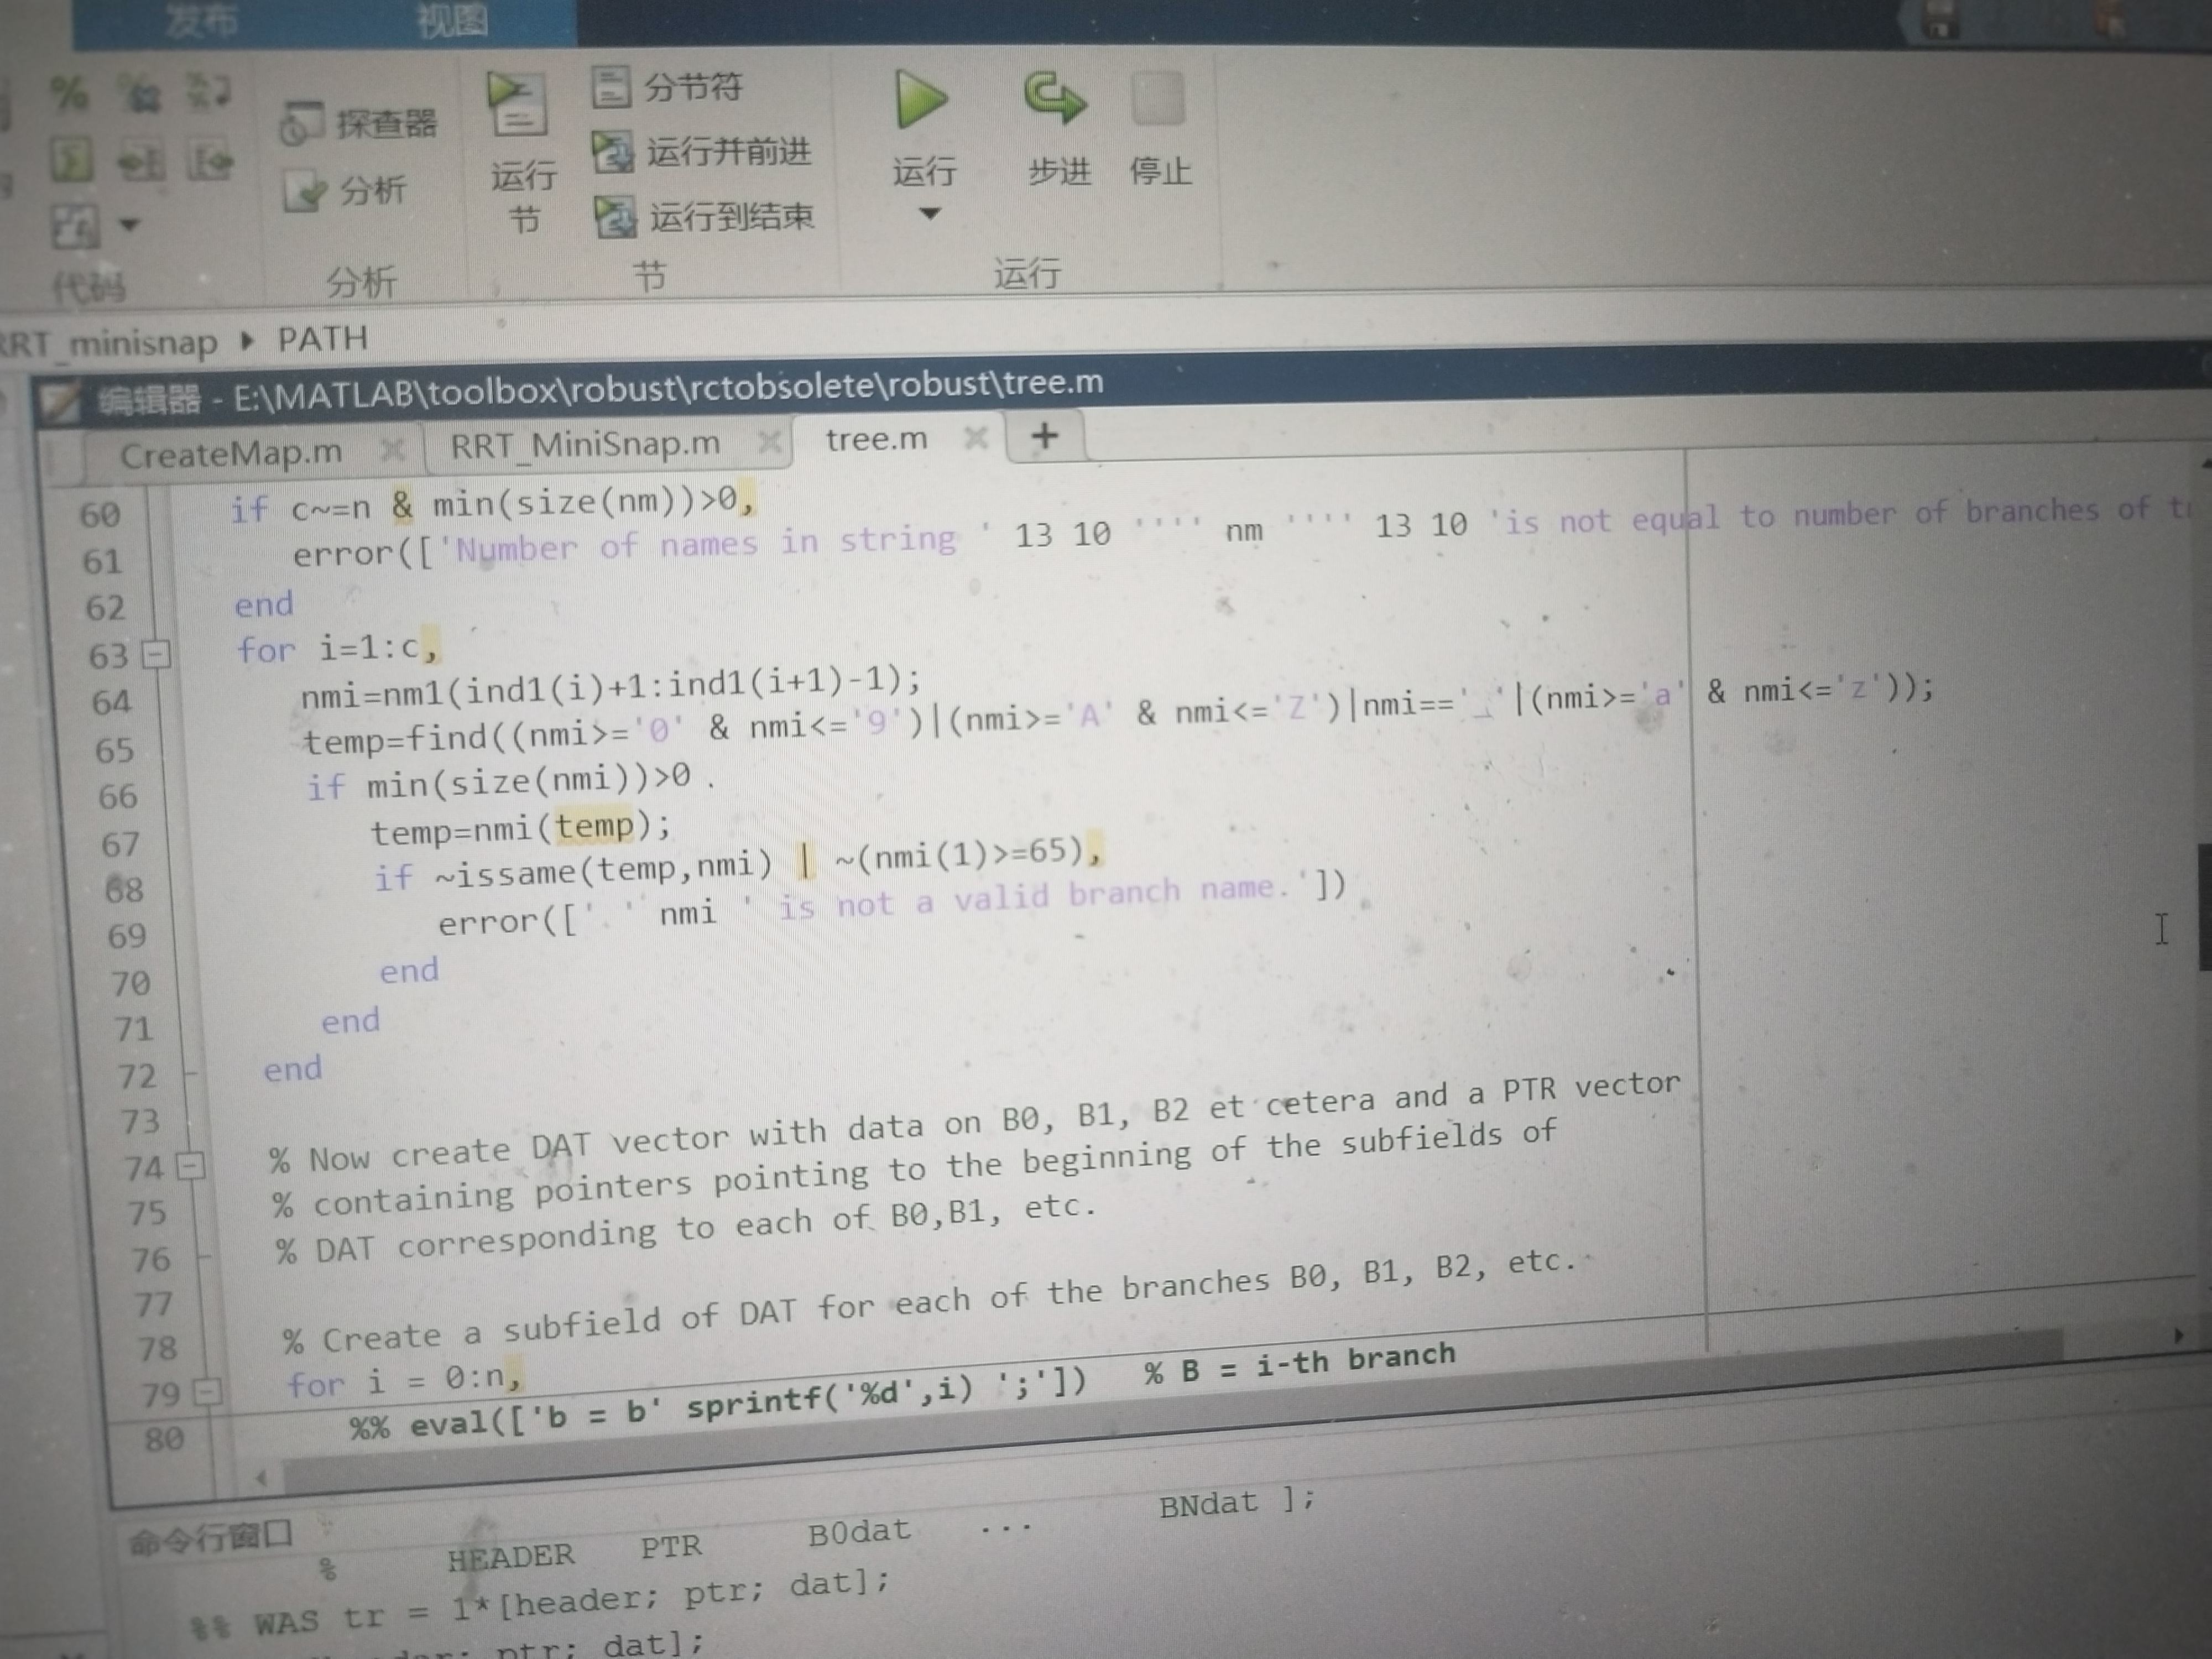
Task: Add a new editor tab with plus
Action: pos(1044,436)
